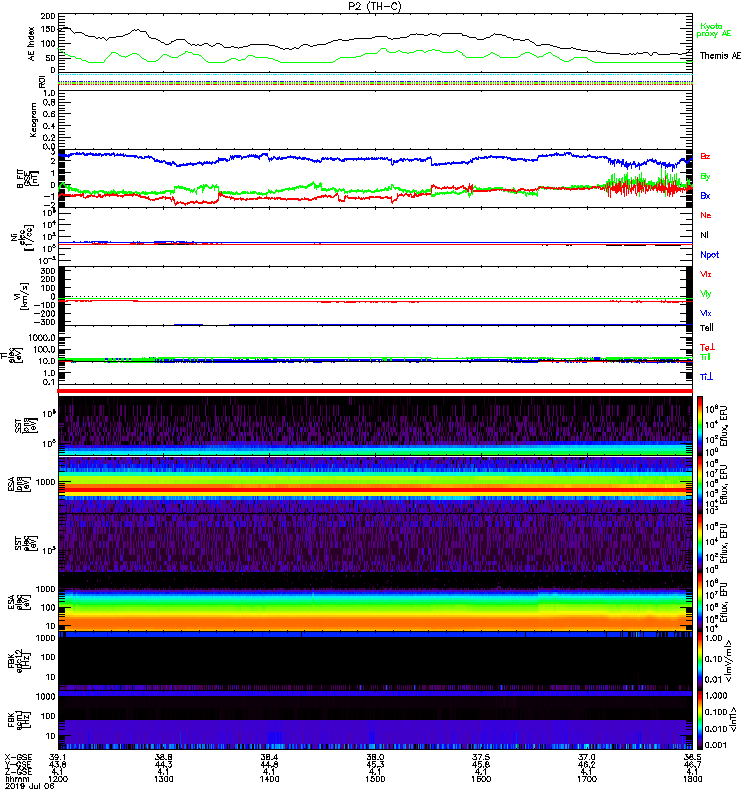The height and width of the screenshot is (800, 750).
Task: Click the Keogram axis label
Action: point(33,120)
